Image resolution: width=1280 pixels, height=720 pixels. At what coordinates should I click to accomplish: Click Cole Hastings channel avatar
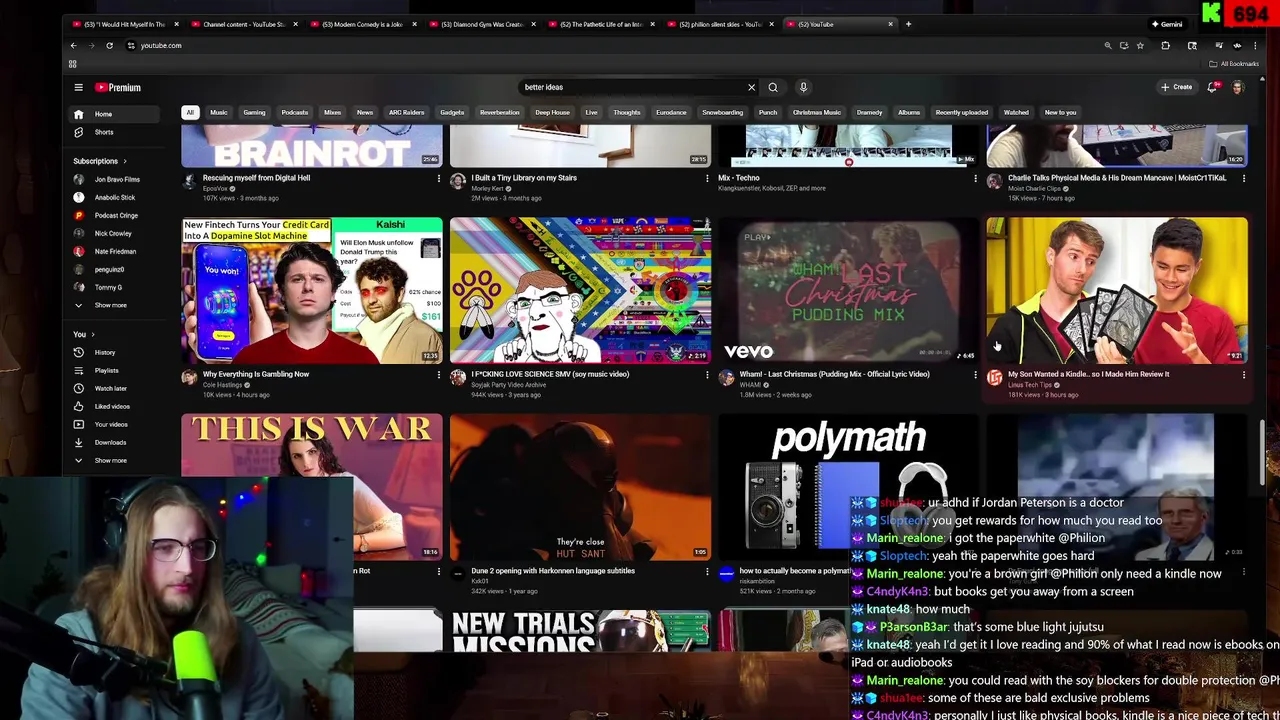point(189,378)
